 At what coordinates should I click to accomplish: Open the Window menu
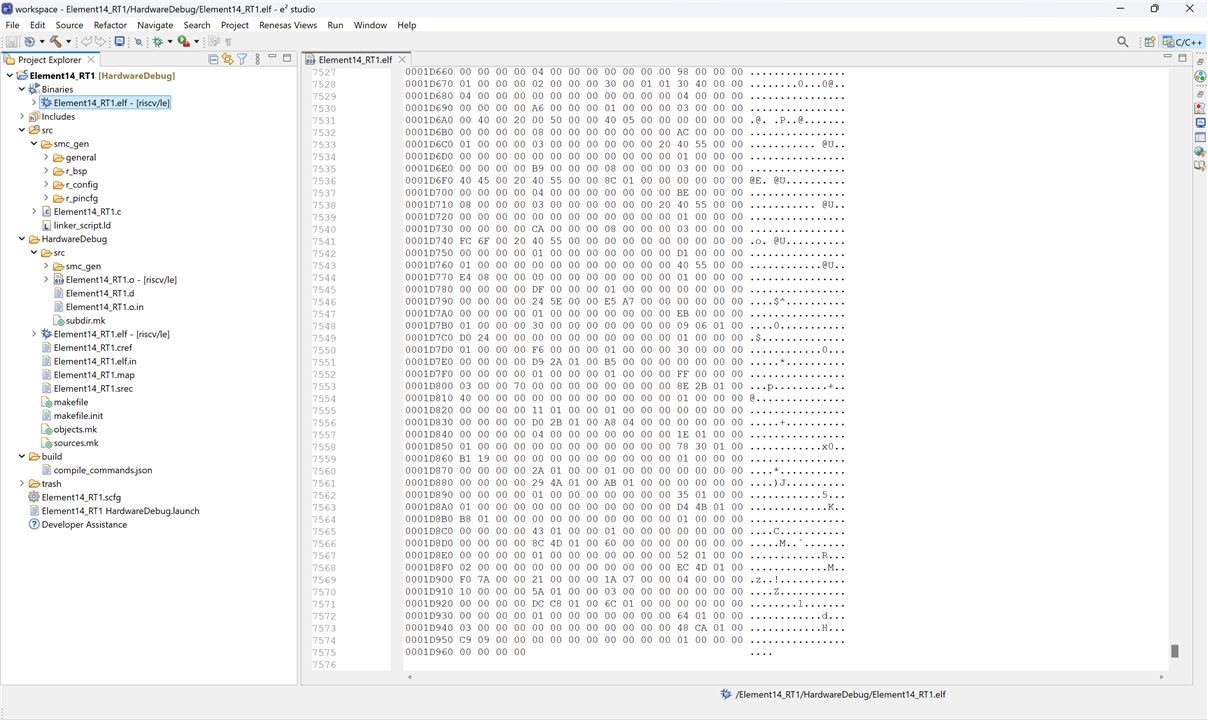(370, 25)
